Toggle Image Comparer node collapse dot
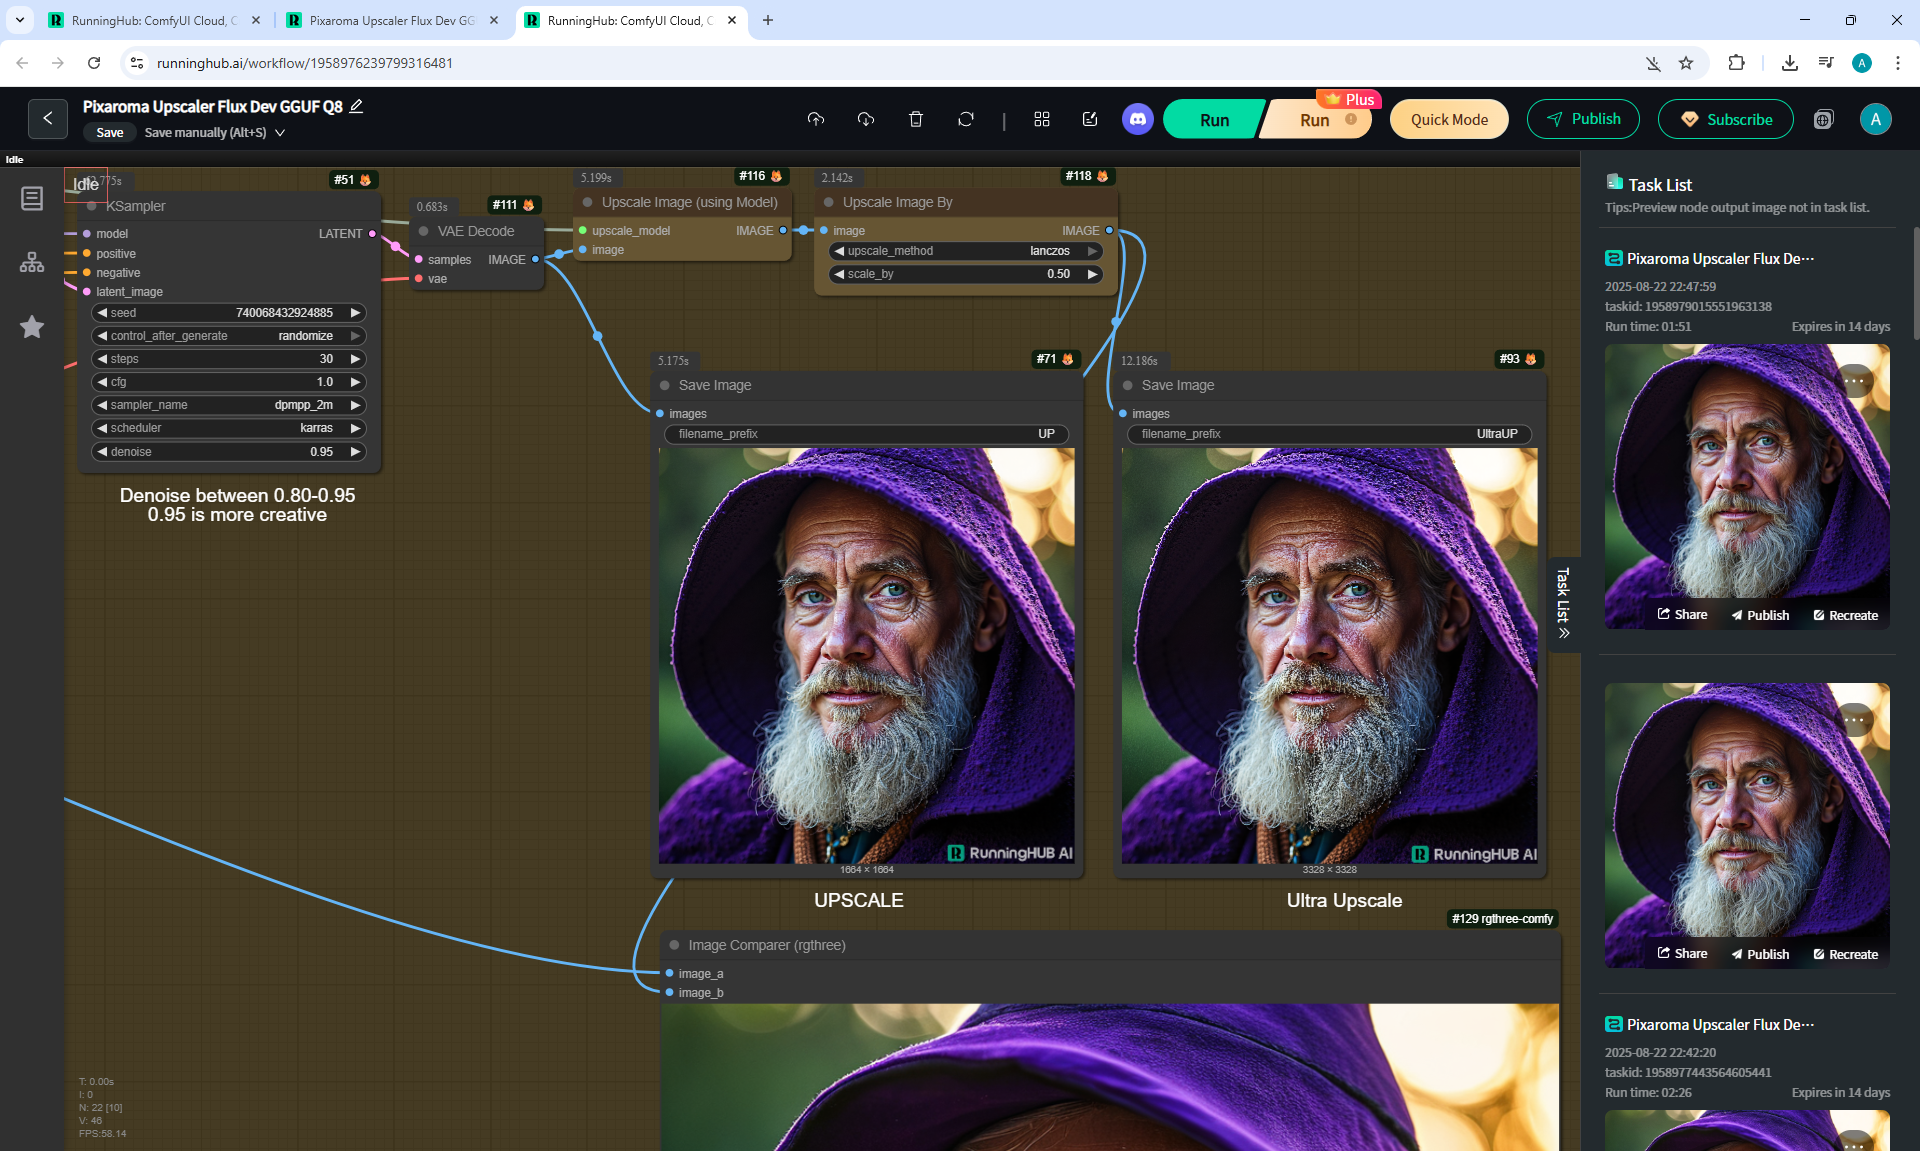 (674, 945)
